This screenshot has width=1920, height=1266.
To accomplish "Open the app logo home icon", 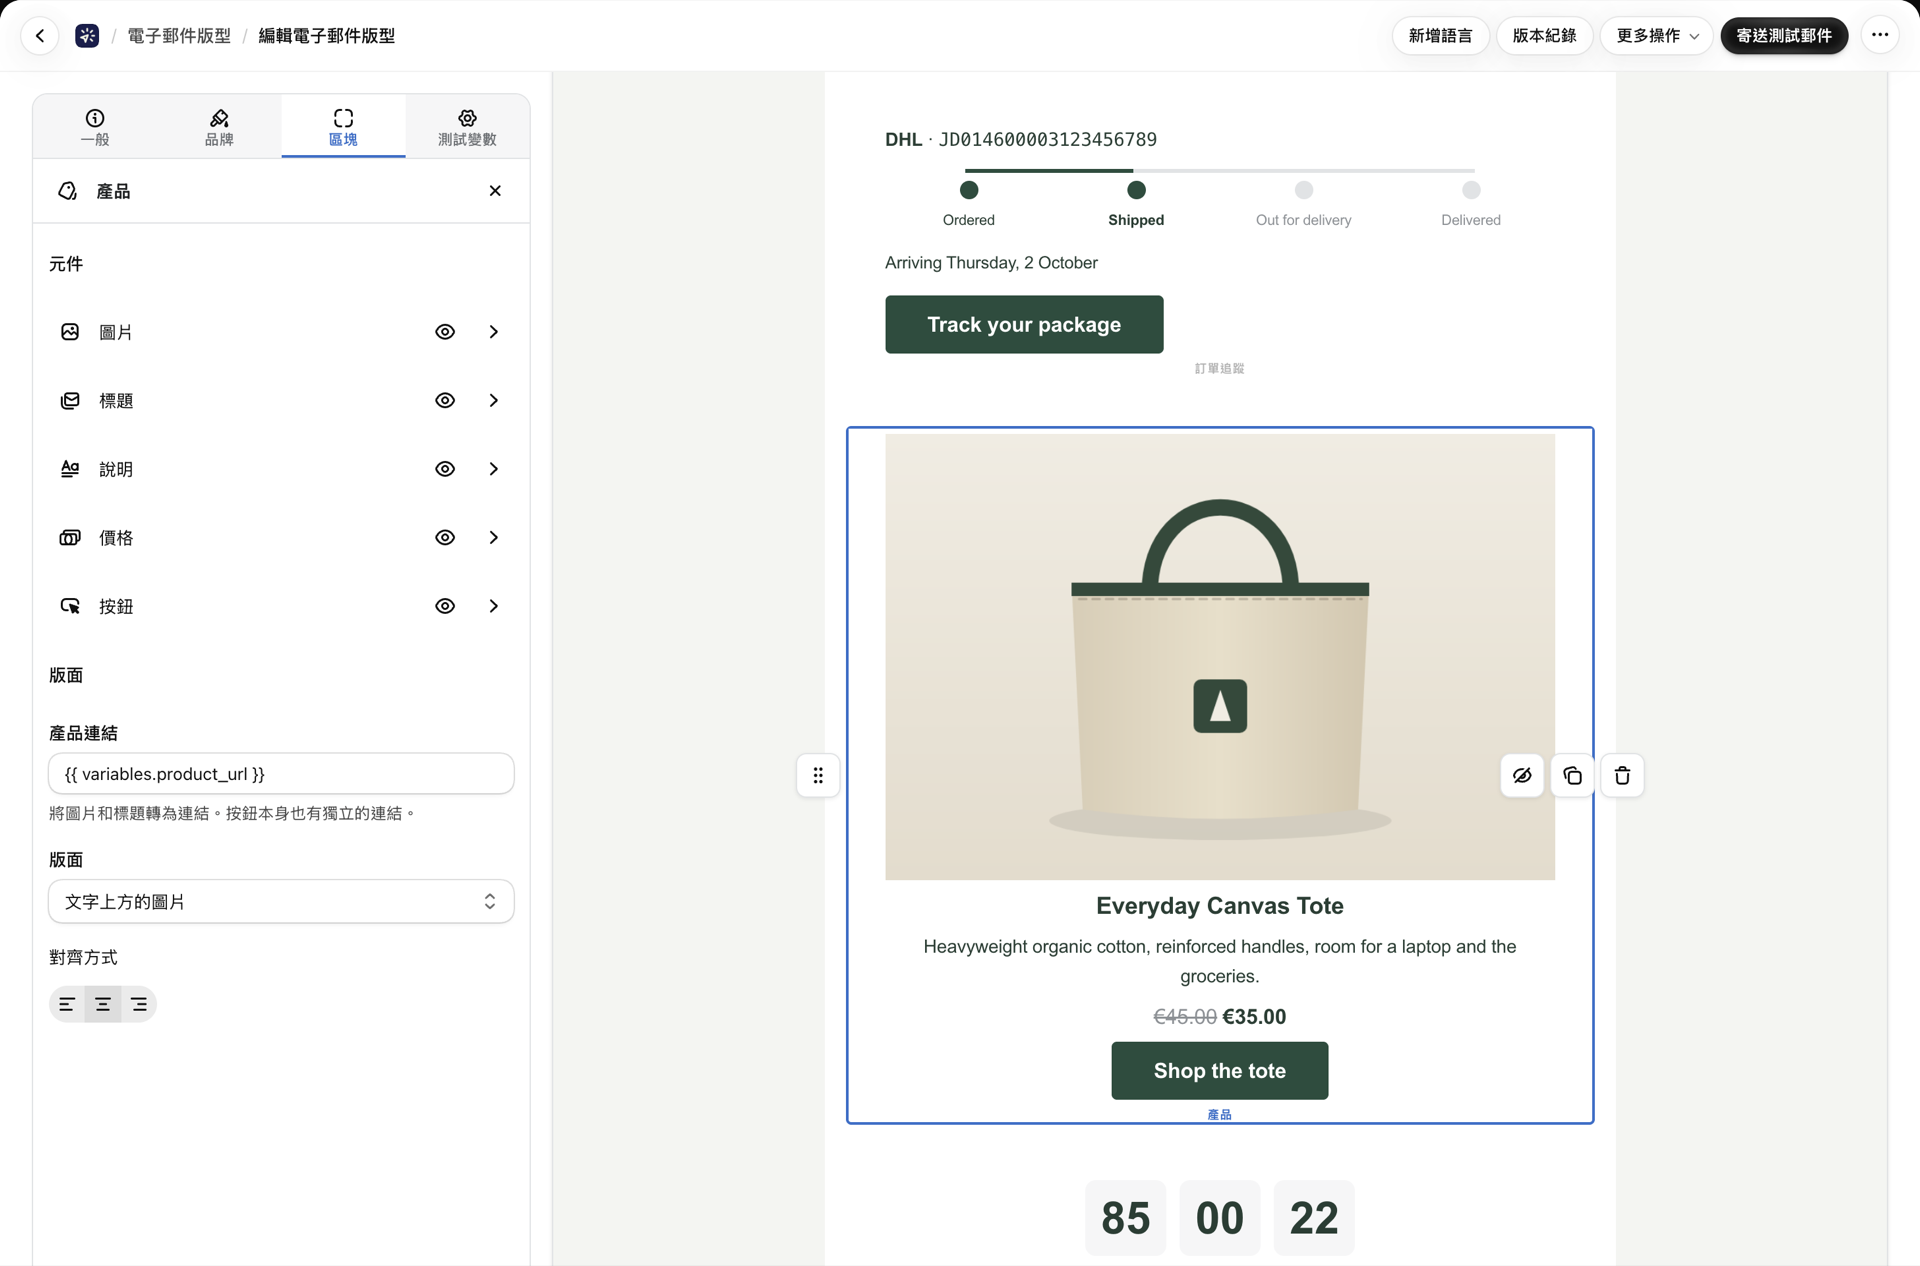I will coord(87,36).
